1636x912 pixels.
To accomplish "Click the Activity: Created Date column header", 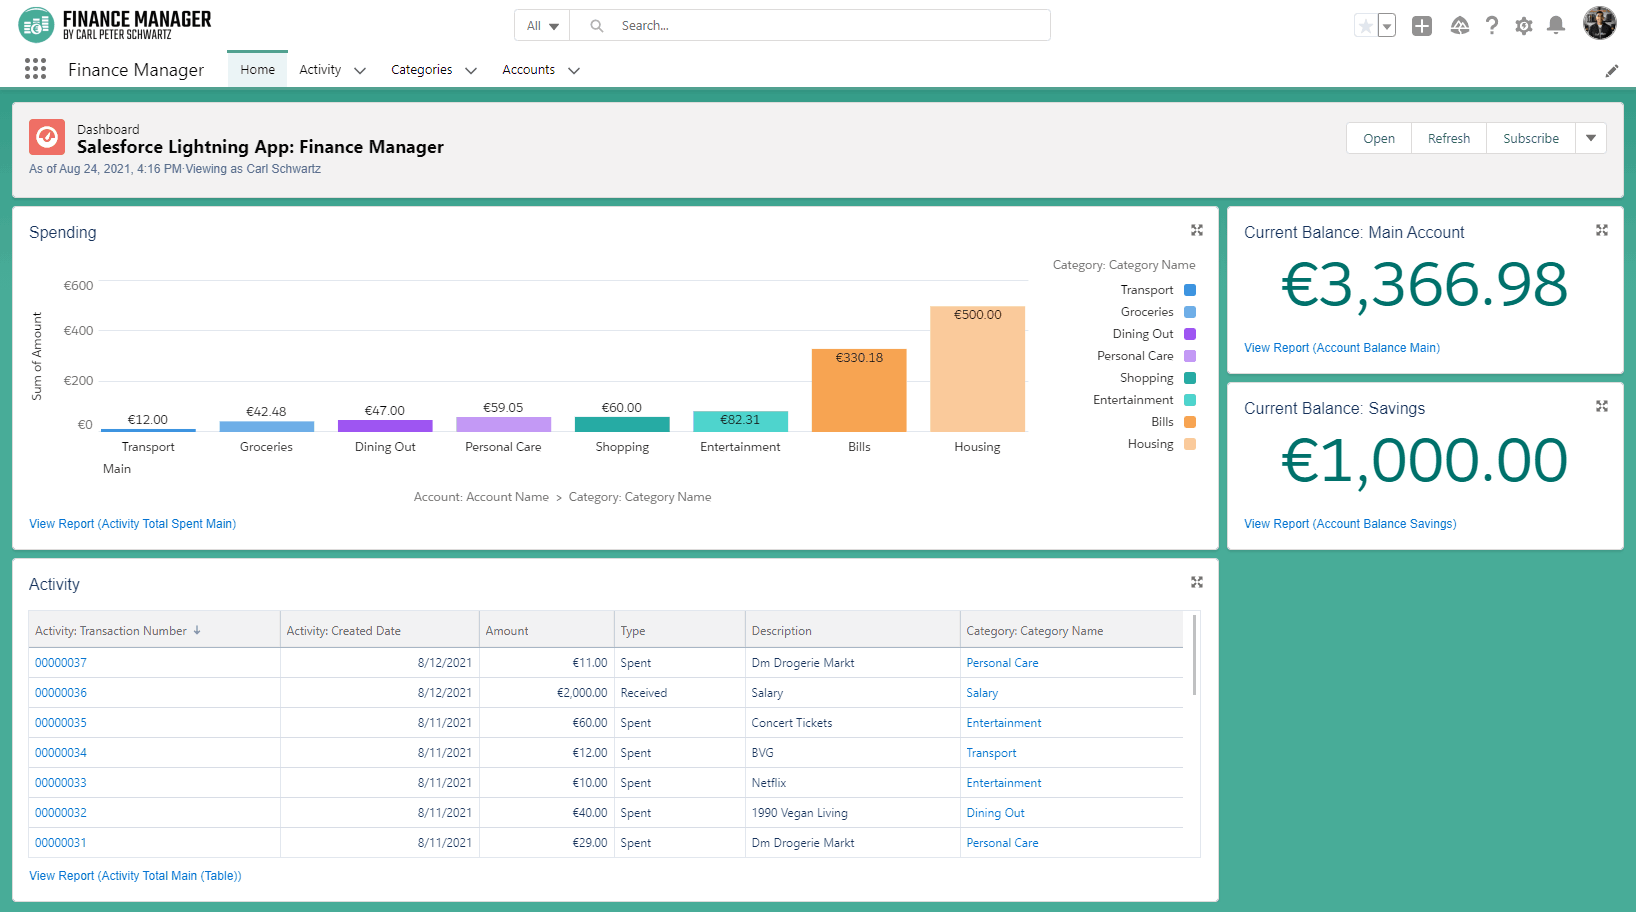I will pyautogui.click(x=380, y=630).
